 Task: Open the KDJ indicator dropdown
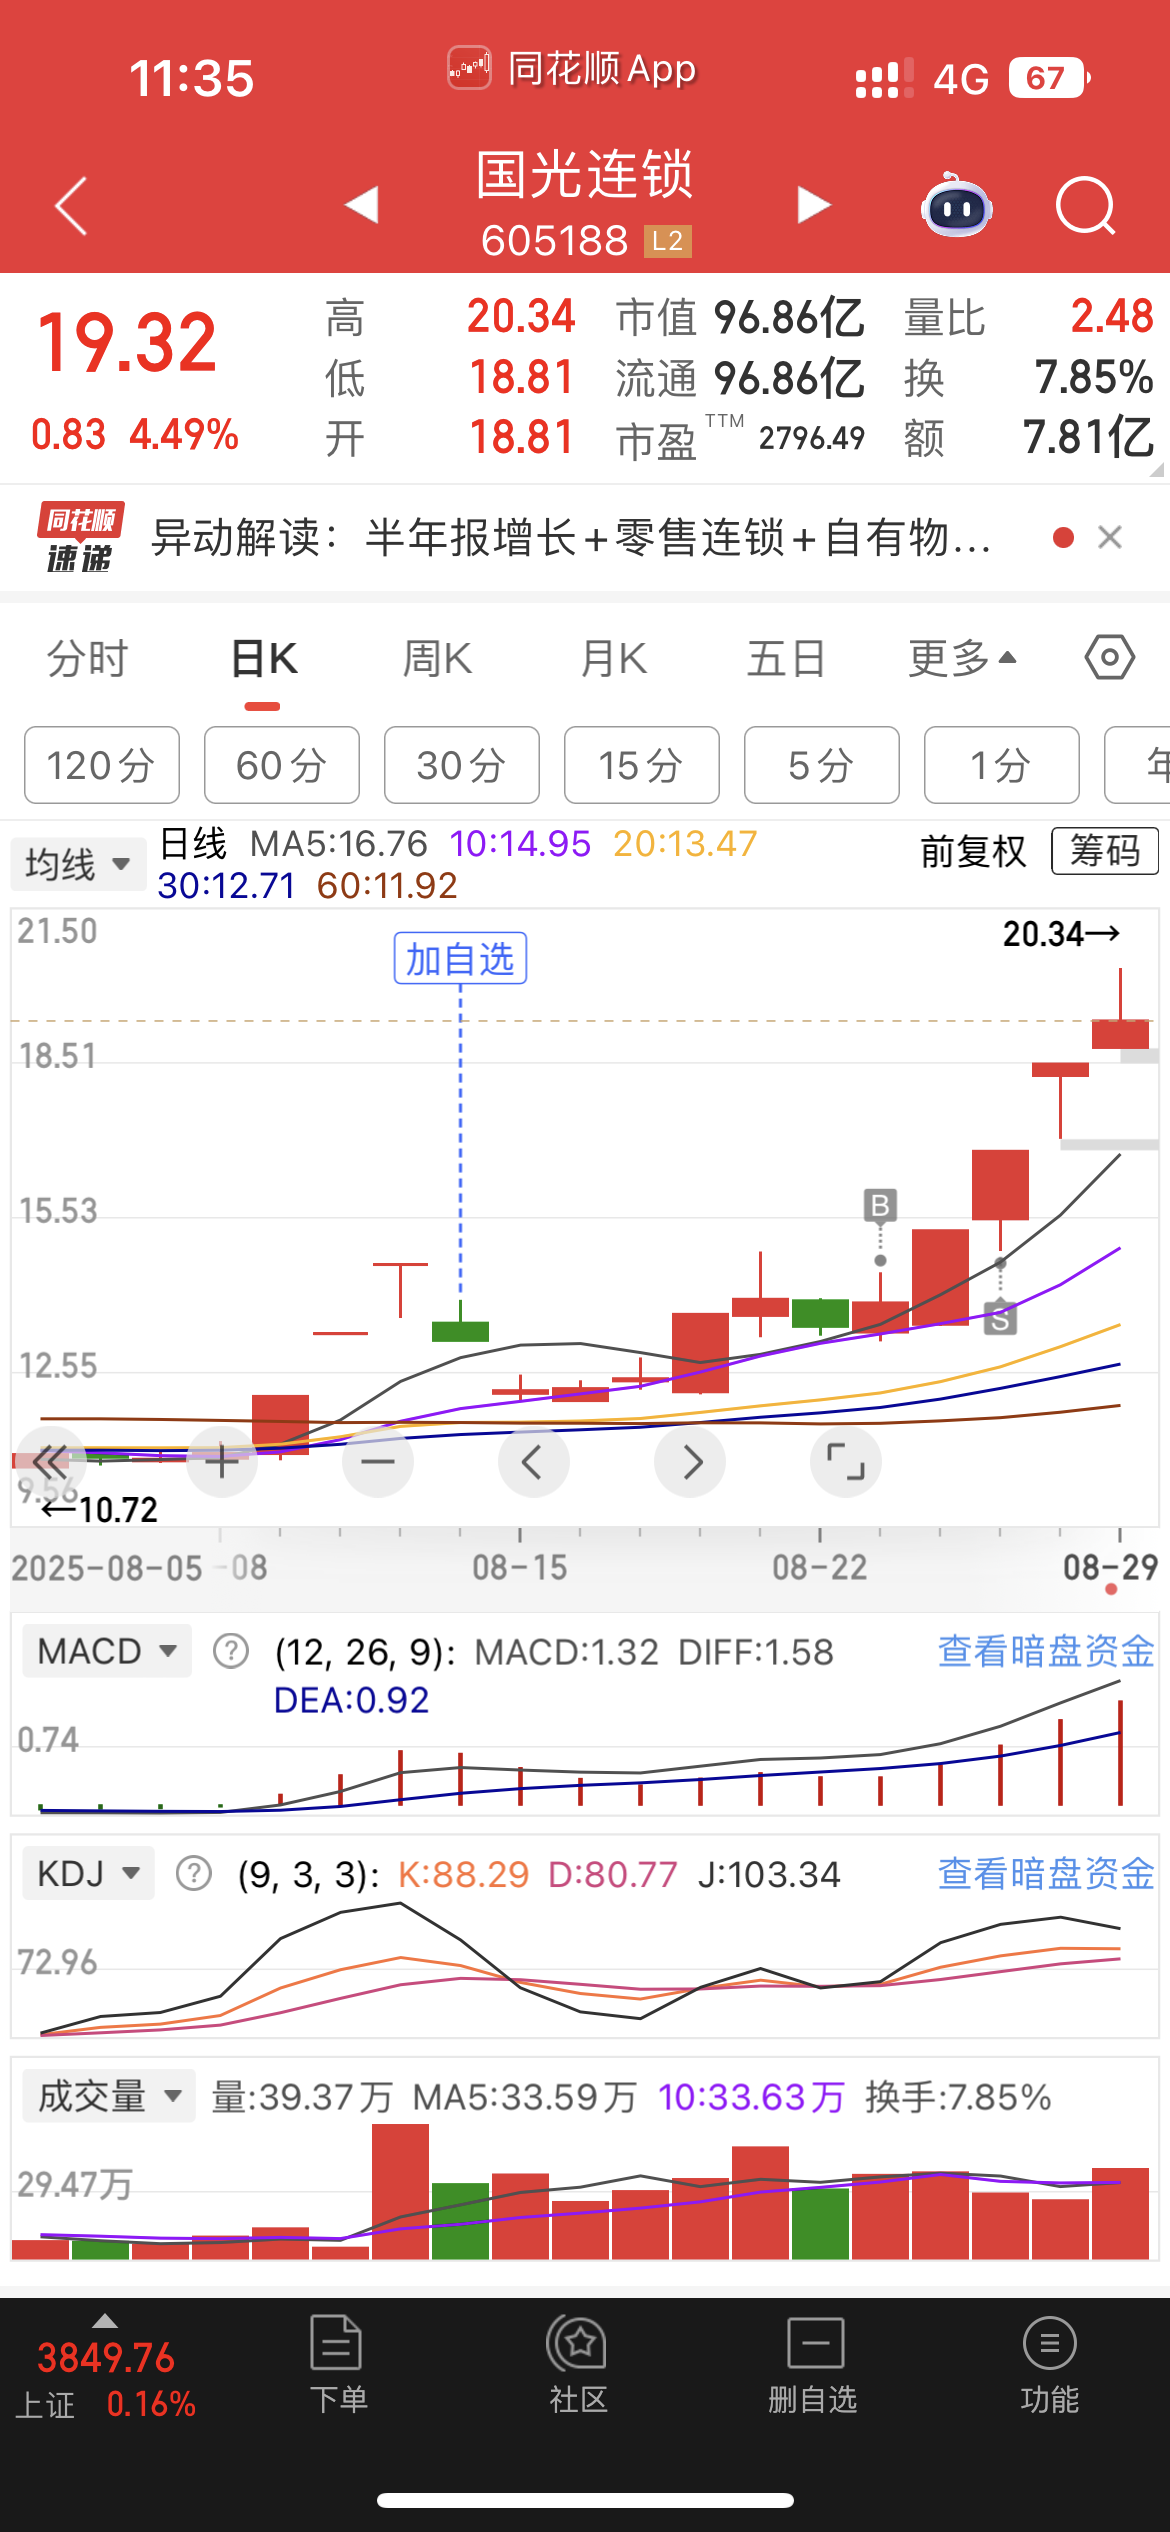point(88,1873)
